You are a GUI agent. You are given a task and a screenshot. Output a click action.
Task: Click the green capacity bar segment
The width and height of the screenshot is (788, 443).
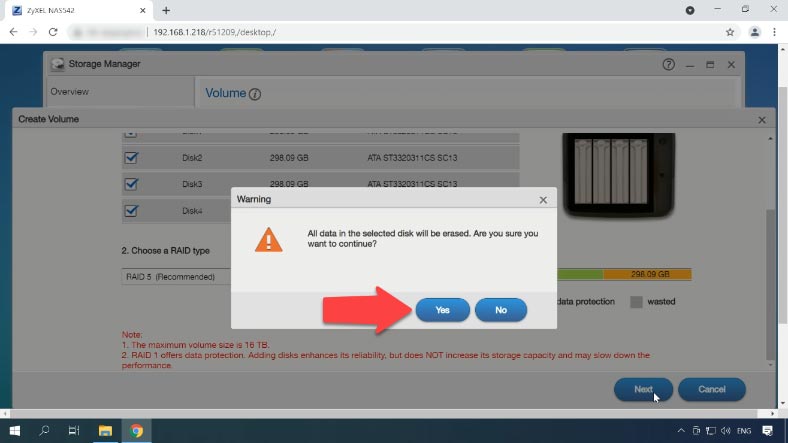point(580,274)
